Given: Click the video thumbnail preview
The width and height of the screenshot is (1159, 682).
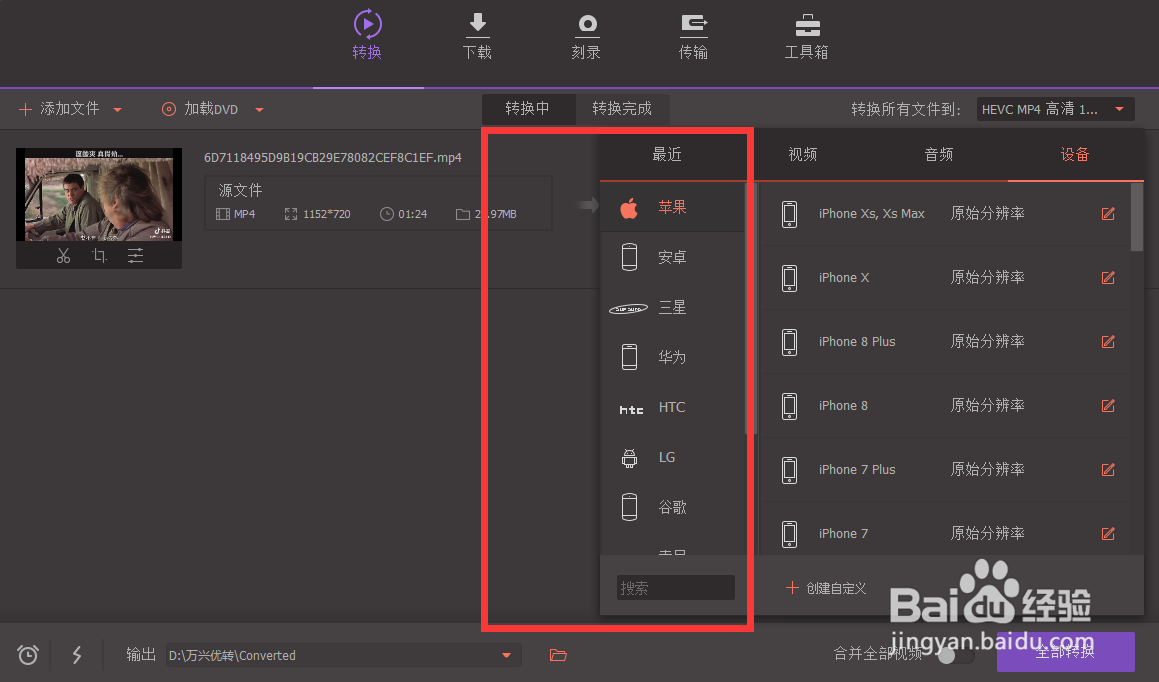Looking at the screenshot, I should pyautogui.click(x=99, y=194).
